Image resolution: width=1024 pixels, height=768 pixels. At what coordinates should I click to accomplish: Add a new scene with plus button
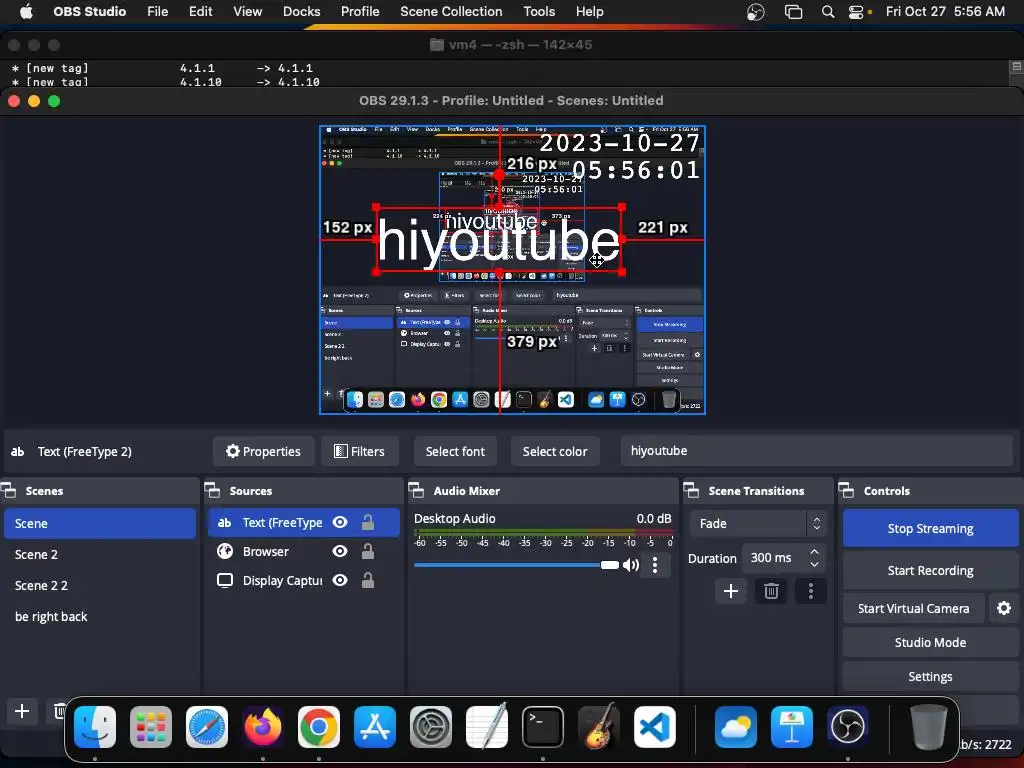(x=22, y=711)
